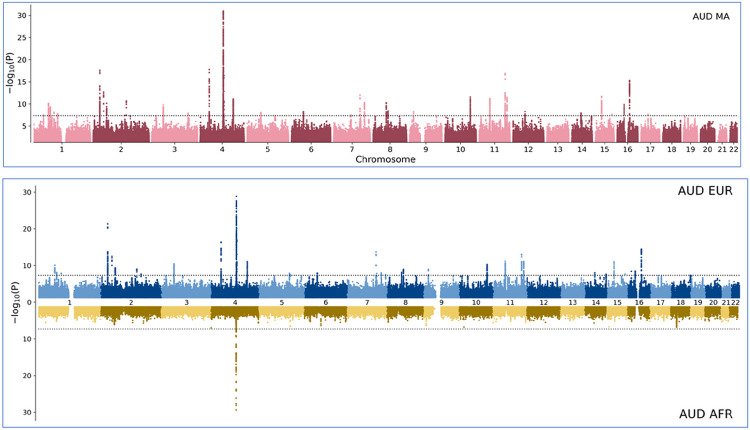Screen dimensions: 750x430
Task: Click chromosome label "16" in AUD MA plot
Action: [x=628, y=149]
